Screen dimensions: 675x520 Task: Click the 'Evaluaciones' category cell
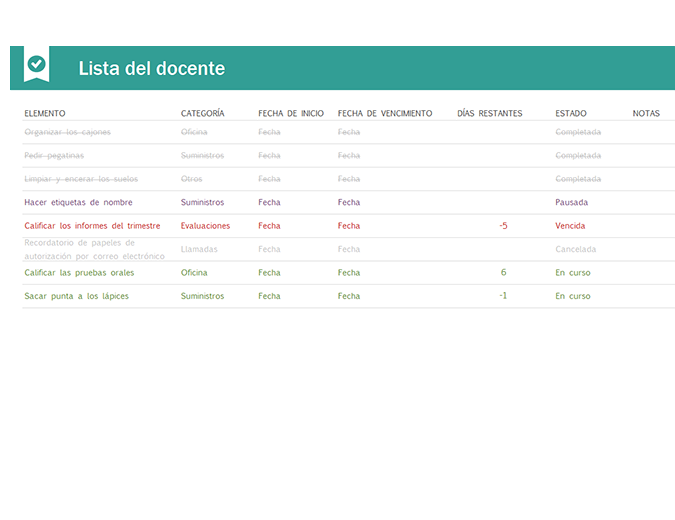click(x=205, y=226)
